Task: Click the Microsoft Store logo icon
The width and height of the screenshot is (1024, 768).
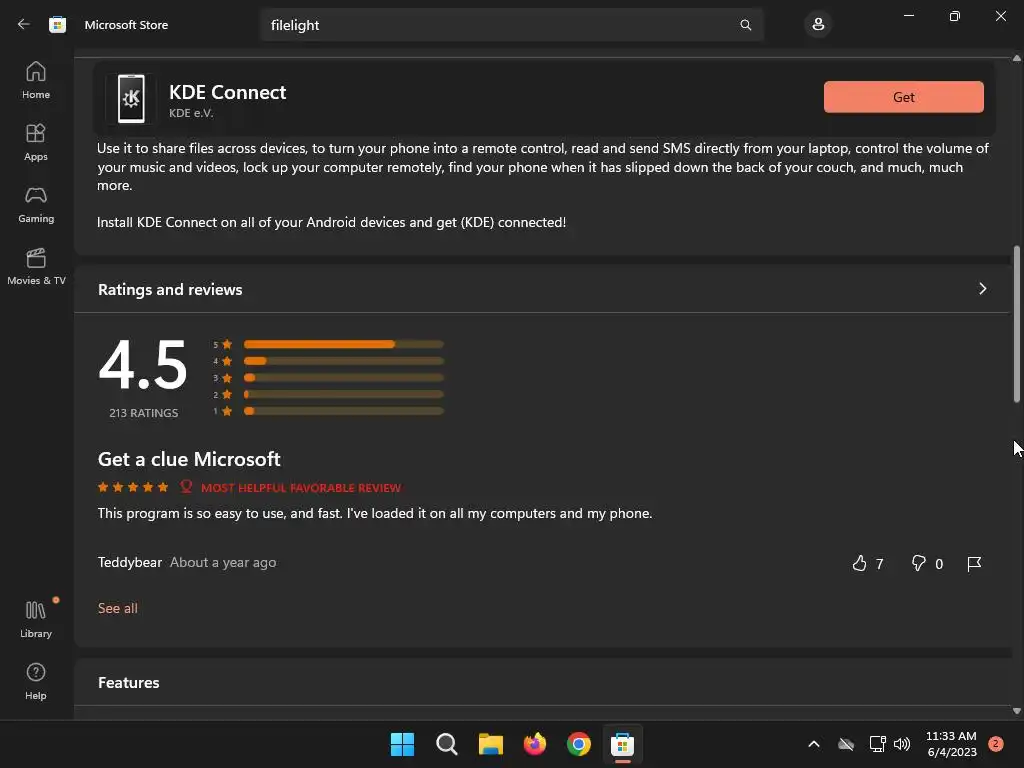Action: (57, 25)
